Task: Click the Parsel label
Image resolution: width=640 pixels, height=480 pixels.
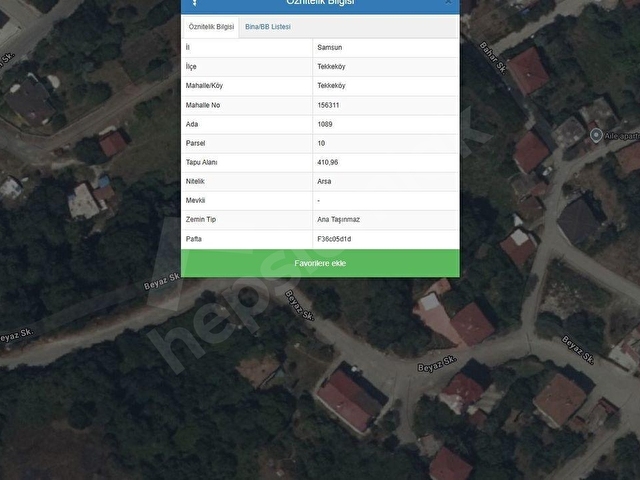Action: (195, 143)
